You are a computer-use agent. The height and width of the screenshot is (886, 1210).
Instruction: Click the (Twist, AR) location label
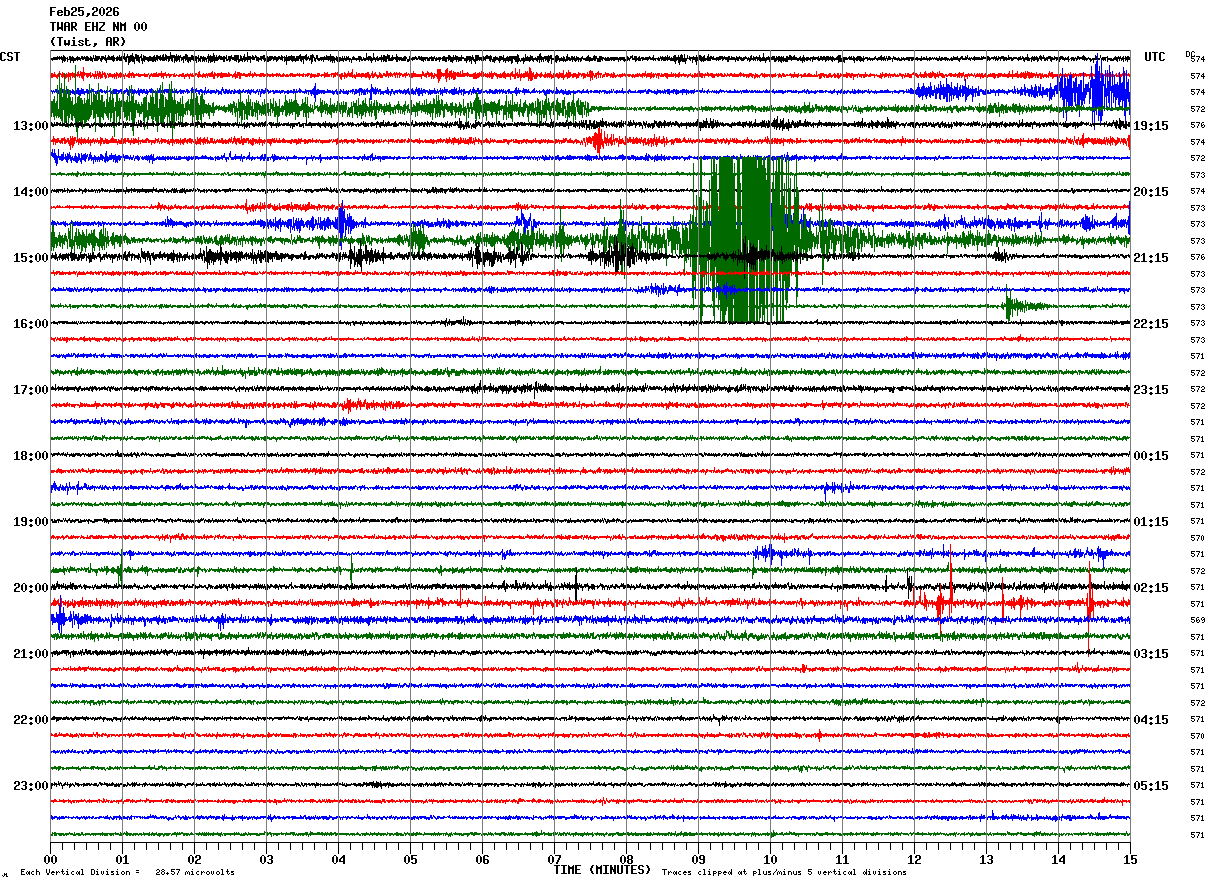[88, 42]
